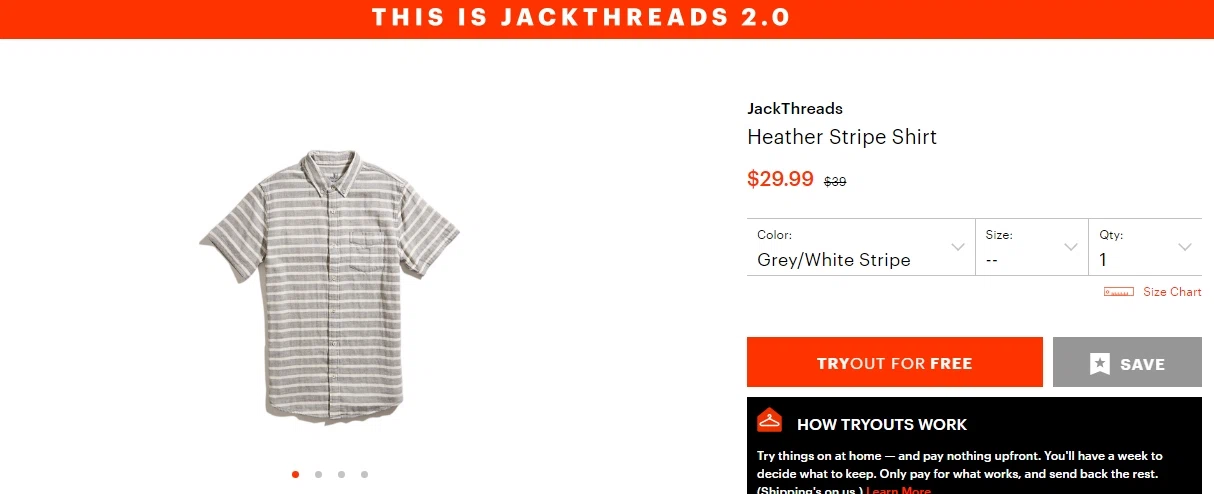Click TRYOUT FOR FREE button

tap(895, 362)
